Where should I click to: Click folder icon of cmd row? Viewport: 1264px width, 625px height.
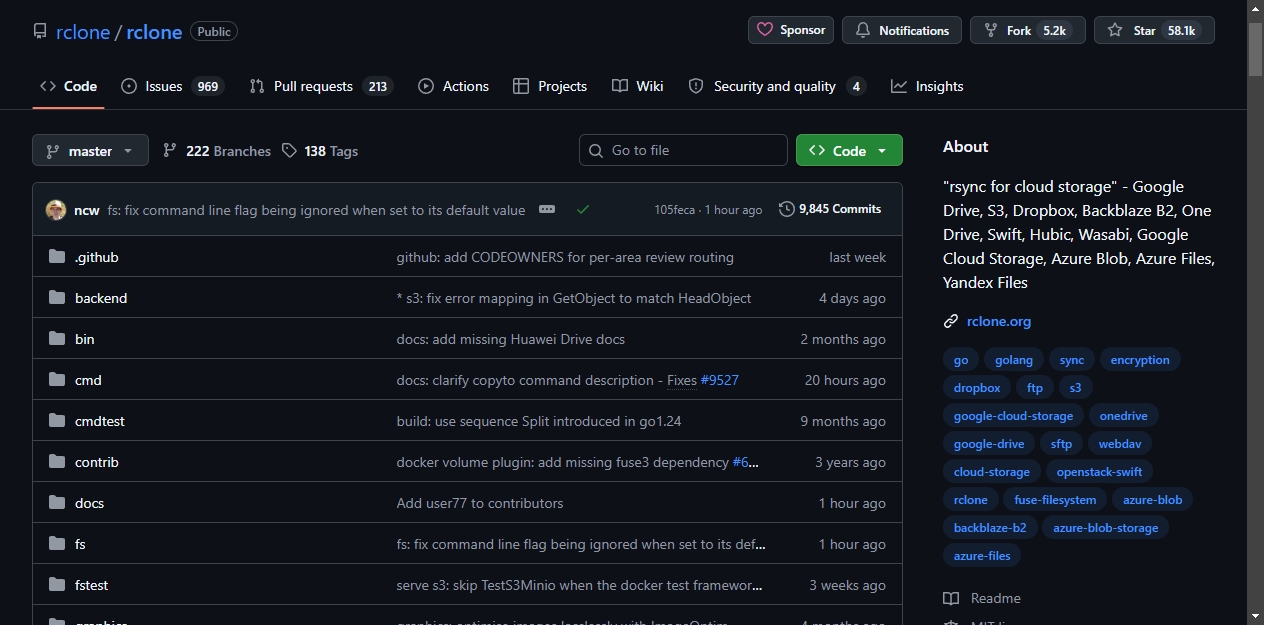click(57, 380)
